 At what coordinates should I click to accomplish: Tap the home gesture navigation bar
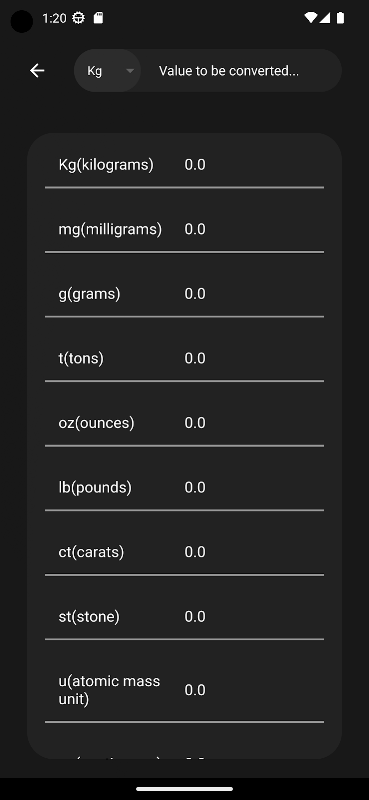click(184, 789)
